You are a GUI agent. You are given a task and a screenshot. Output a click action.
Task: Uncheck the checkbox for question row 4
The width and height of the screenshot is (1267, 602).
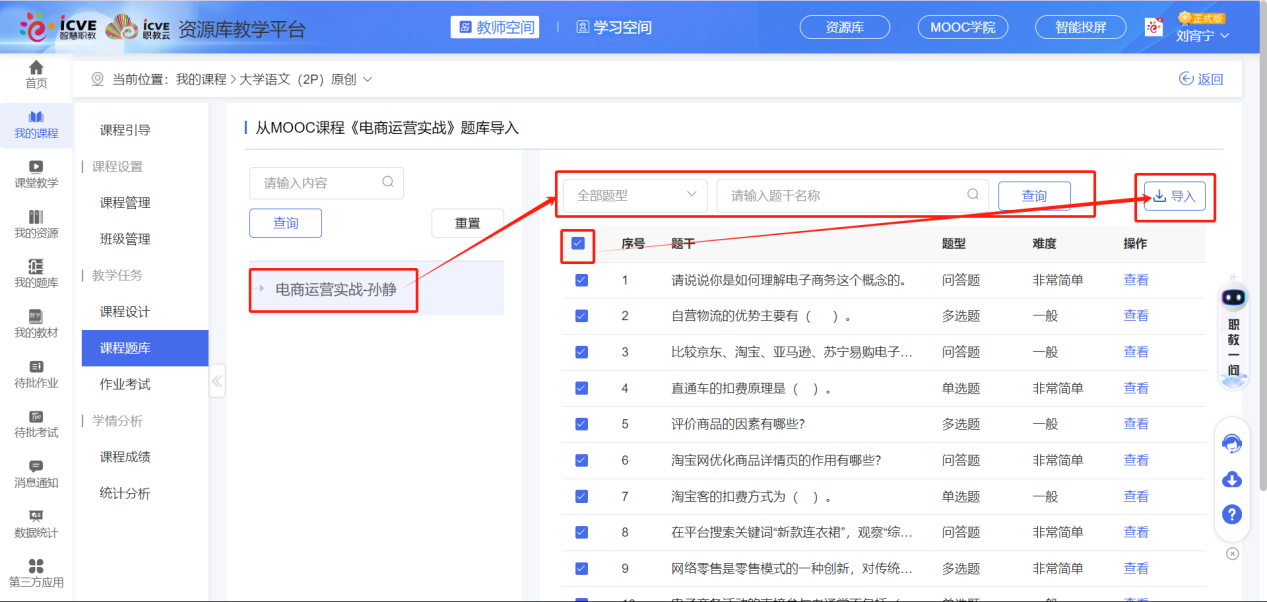coord(581,388)
